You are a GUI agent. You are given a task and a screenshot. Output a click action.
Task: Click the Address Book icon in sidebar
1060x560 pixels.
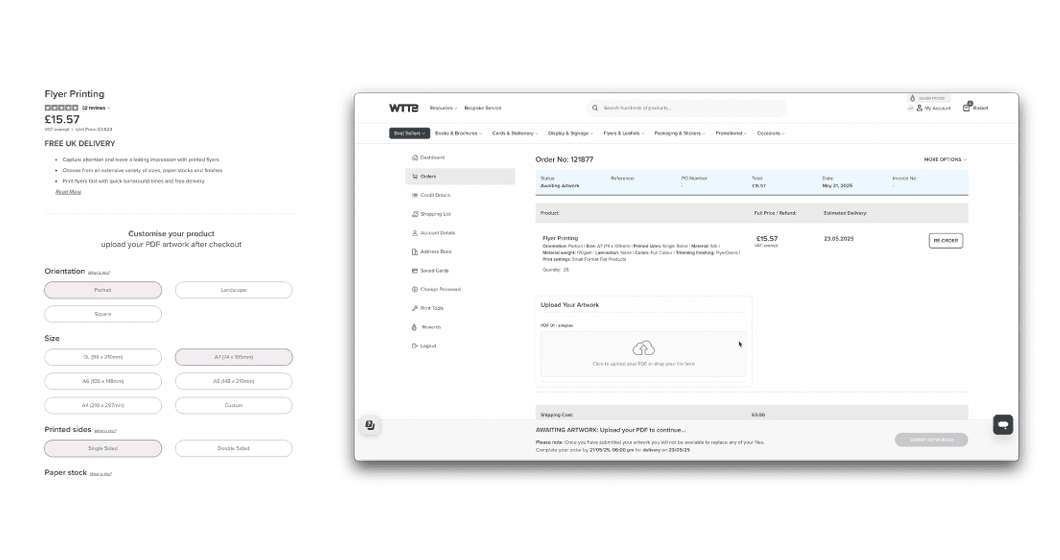[x=414, y=252]
